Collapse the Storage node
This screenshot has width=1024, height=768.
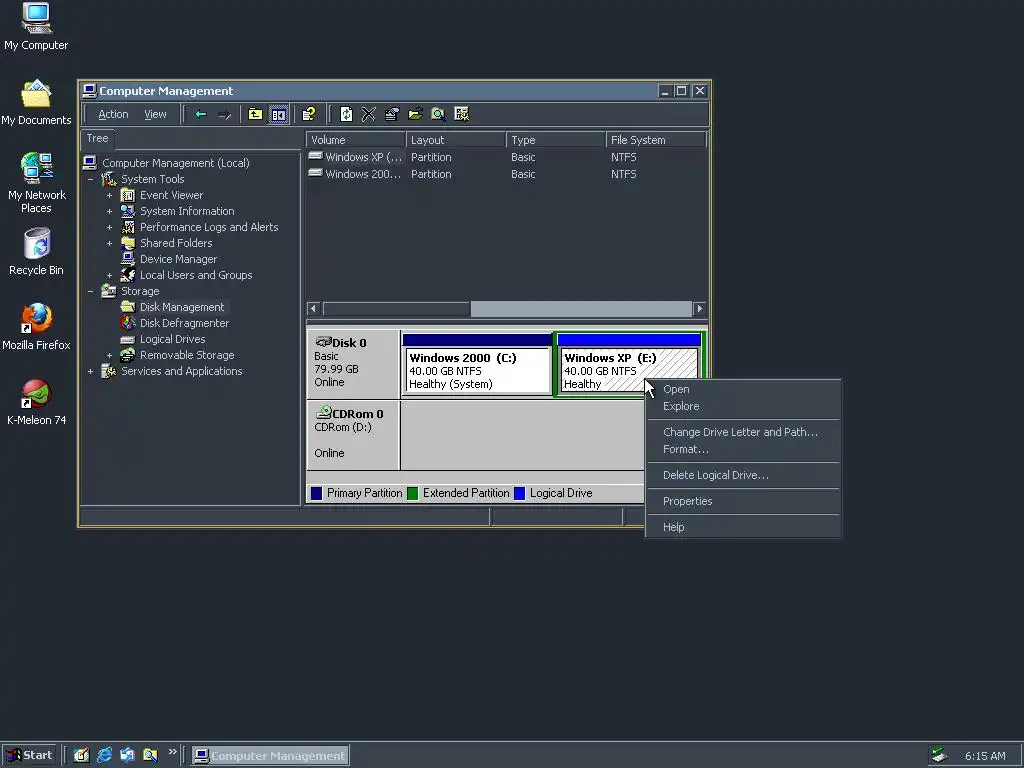[91, 291]
